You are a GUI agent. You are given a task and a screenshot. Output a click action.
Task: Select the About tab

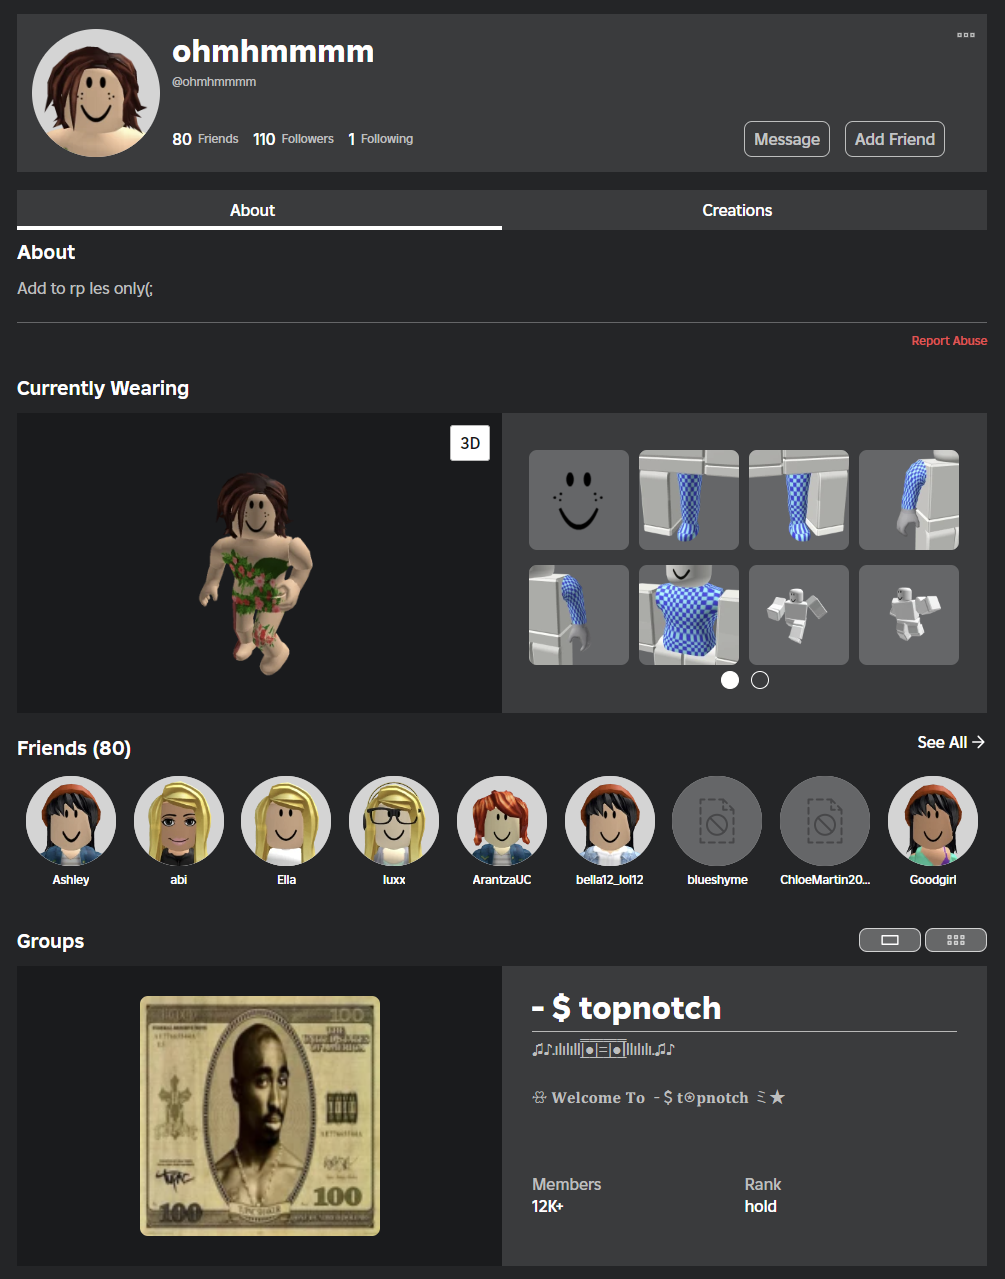[252, 210]
